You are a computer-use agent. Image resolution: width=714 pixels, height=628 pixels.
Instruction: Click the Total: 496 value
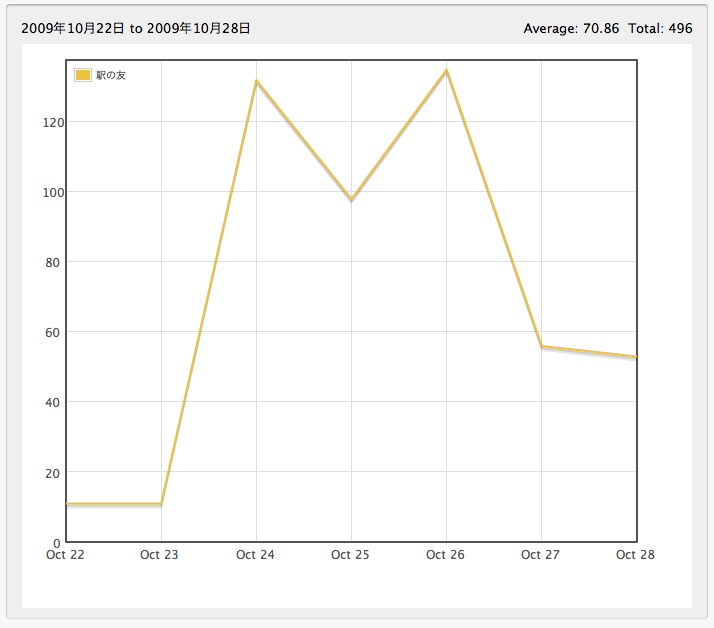pyautogui.click(x=660, y=28)
